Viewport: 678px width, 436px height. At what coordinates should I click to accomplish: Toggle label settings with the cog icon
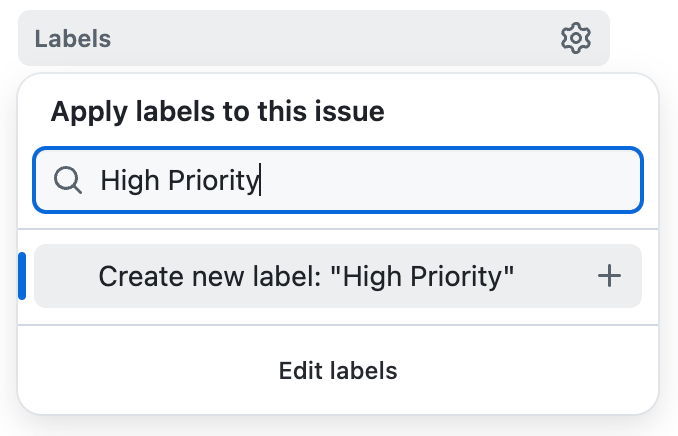click(x=575, y=39)
